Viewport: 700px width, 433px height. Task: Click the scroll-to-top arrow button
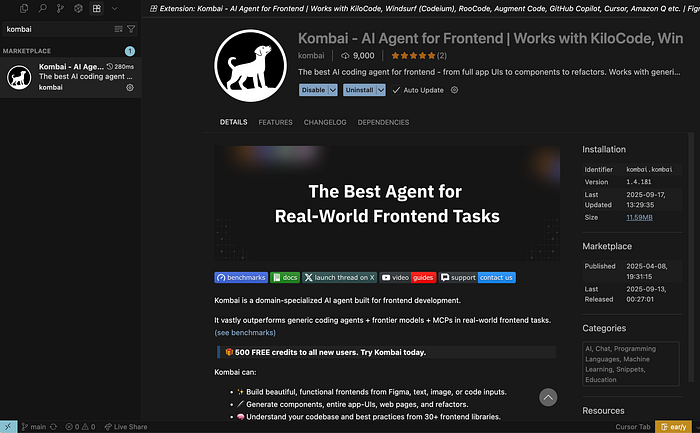(x=548, y=397)
